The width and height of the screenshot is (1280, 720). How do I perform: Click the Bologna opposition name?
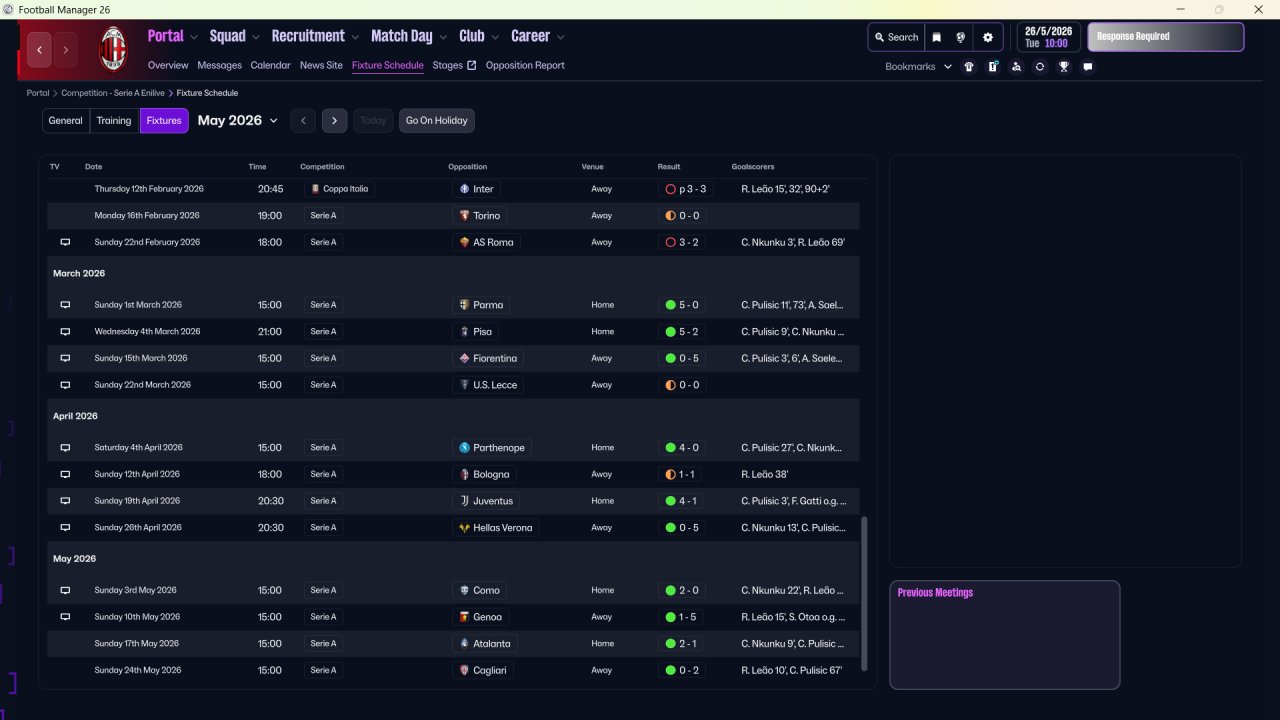pyautogui.click(x=491, y=475)
